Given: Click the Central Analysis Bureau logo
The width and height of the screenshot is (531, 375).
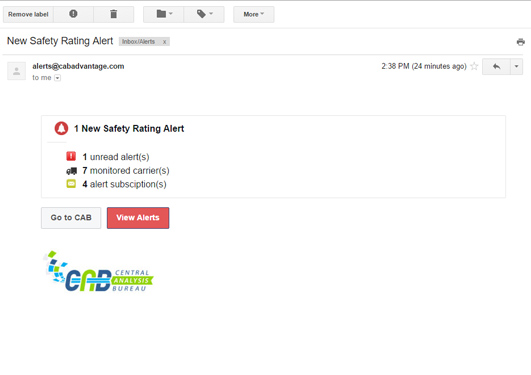Looking at the screenshot, I should tap(99, 272).
